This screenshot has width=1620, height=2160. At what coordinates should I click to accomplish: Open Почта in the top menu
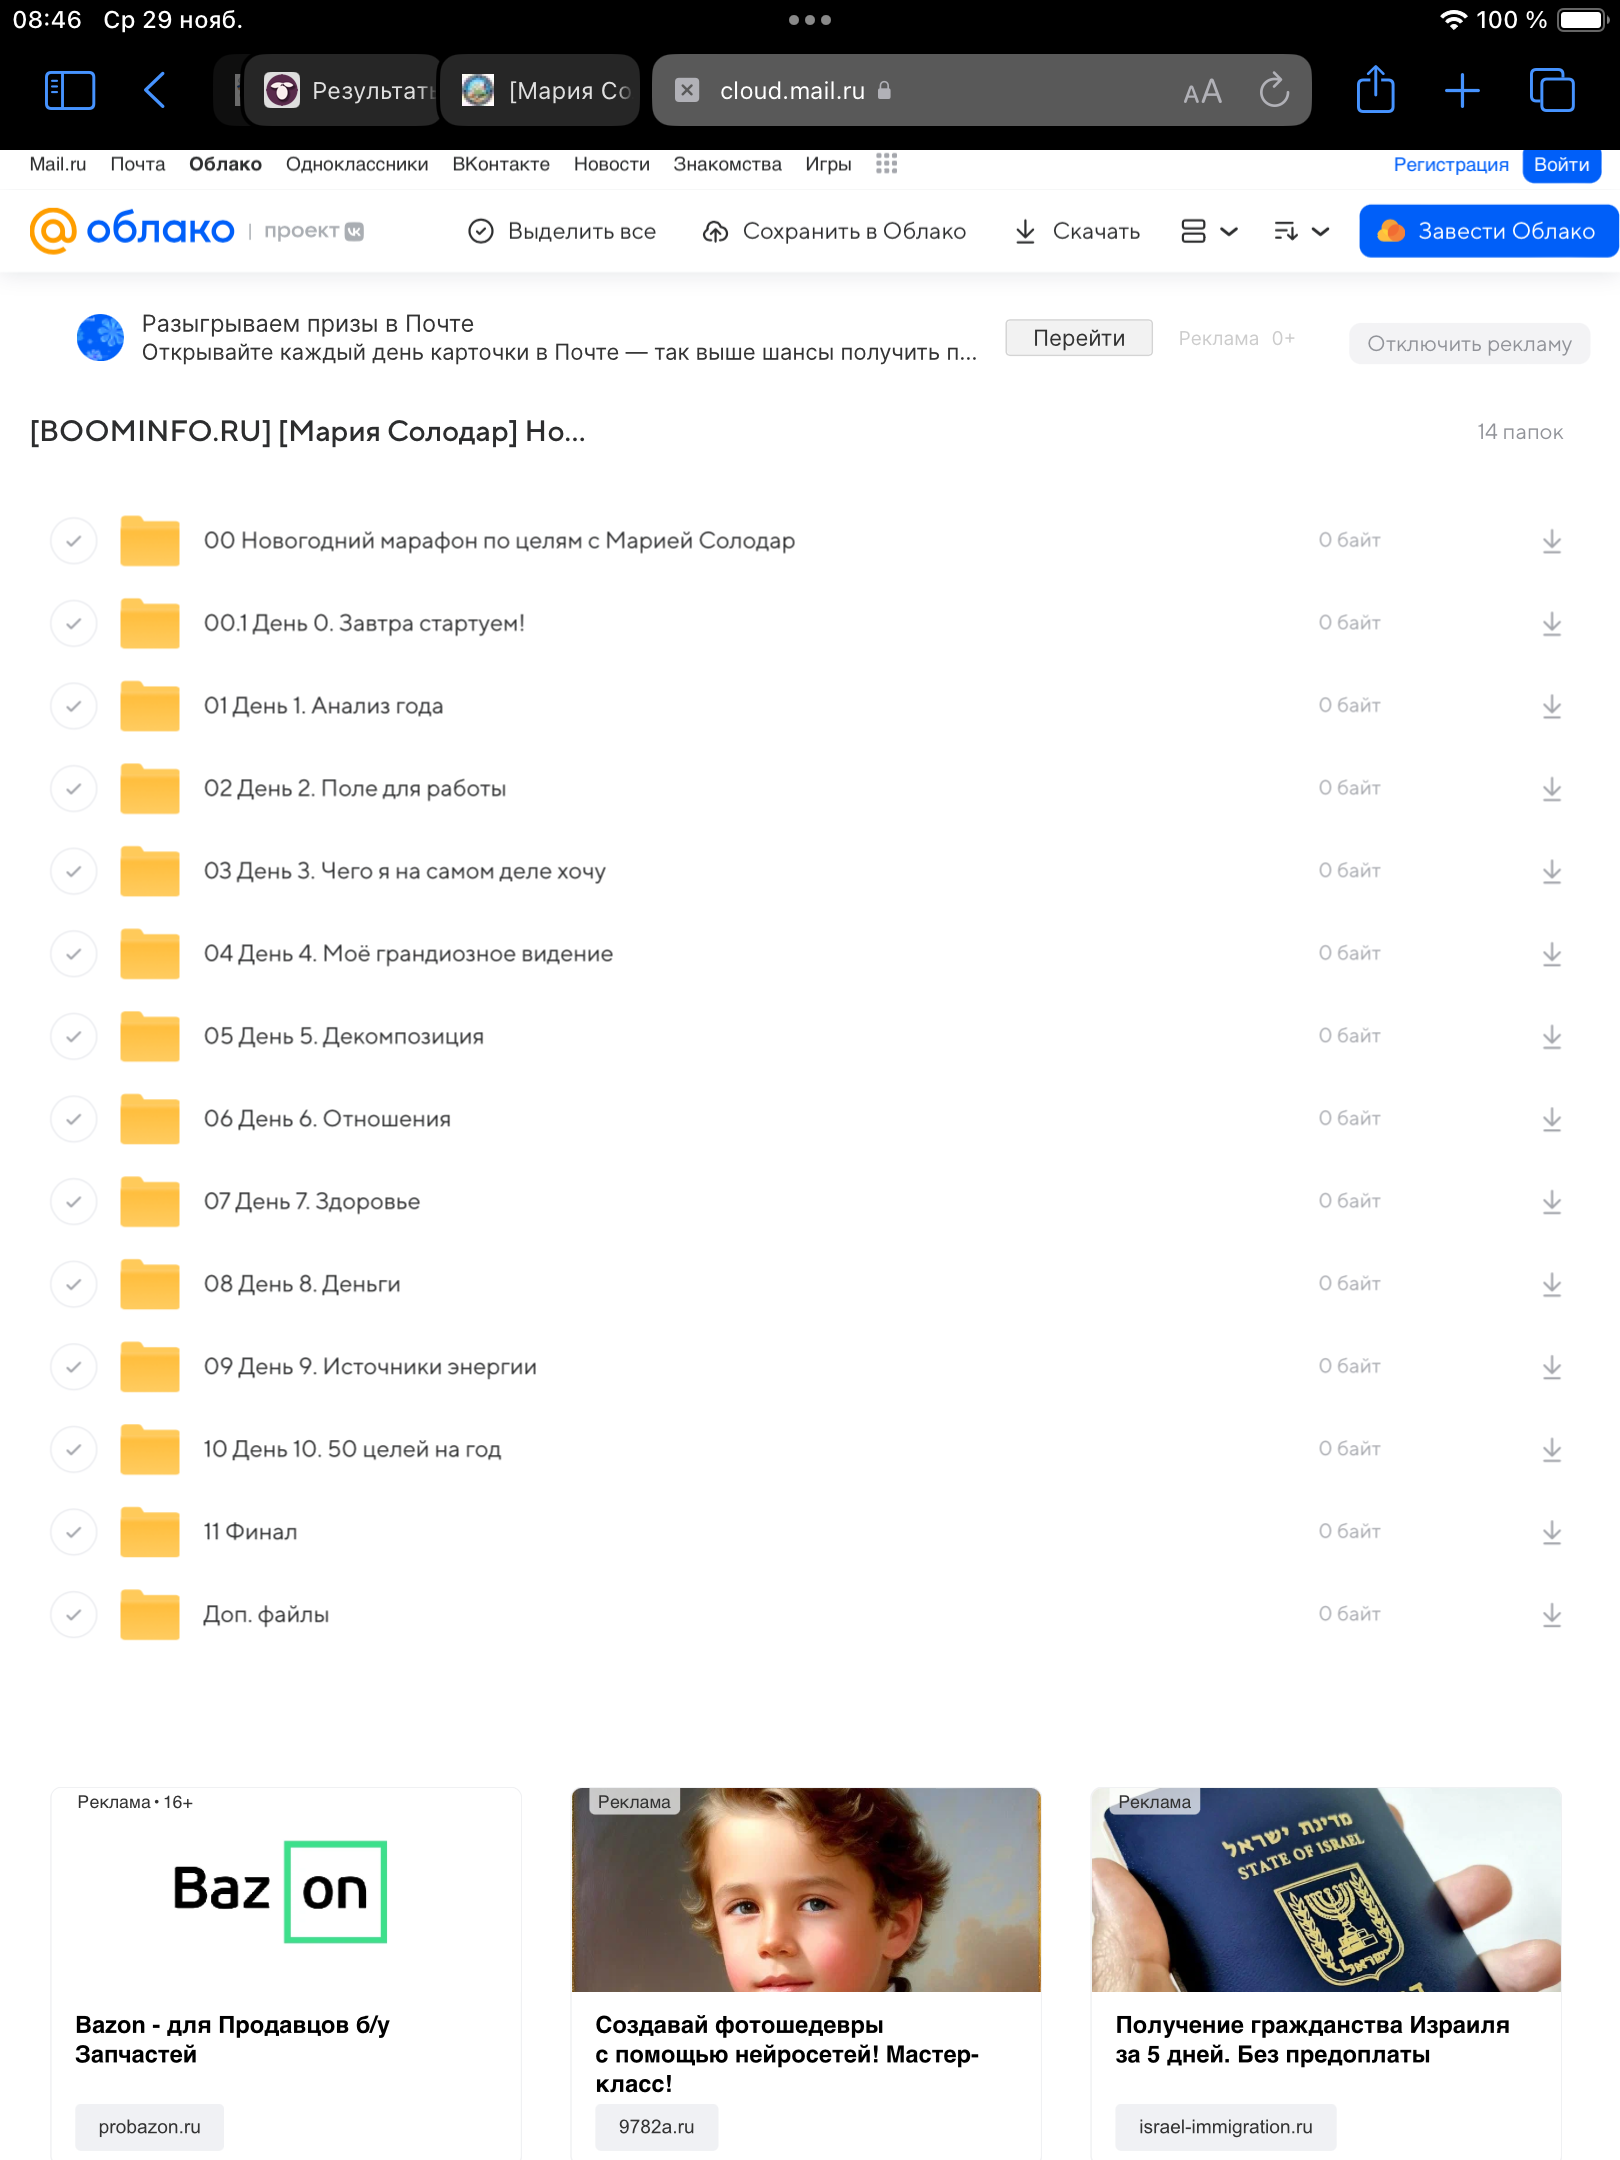tap(138, 164)
